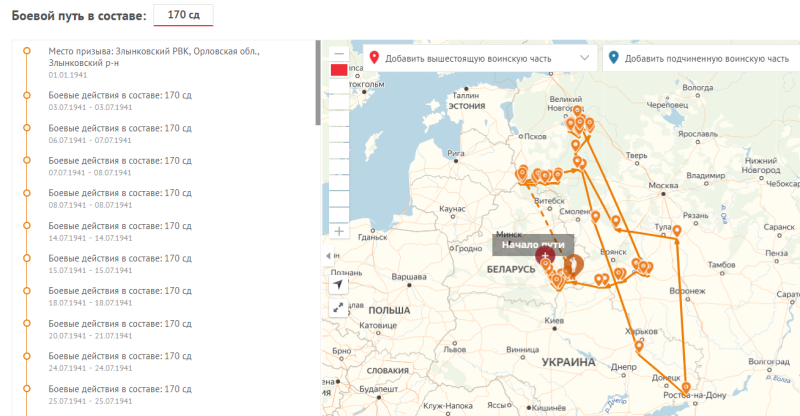Screen dimensions: 800x416
Task: Select the "Место призыва: Злынковский РВК" entry
Action: [150, 56]
